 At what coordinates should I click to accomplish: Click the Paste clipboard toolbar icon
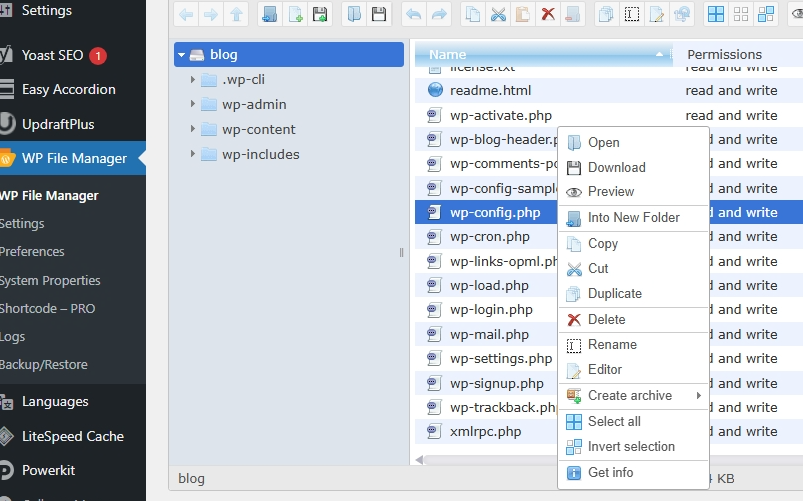(523, 14)
